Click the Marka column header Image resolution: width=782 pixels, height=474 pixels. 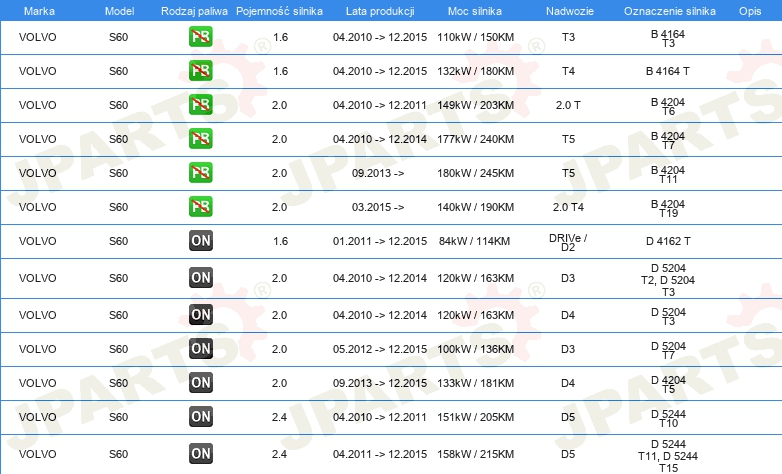[39, 11]
